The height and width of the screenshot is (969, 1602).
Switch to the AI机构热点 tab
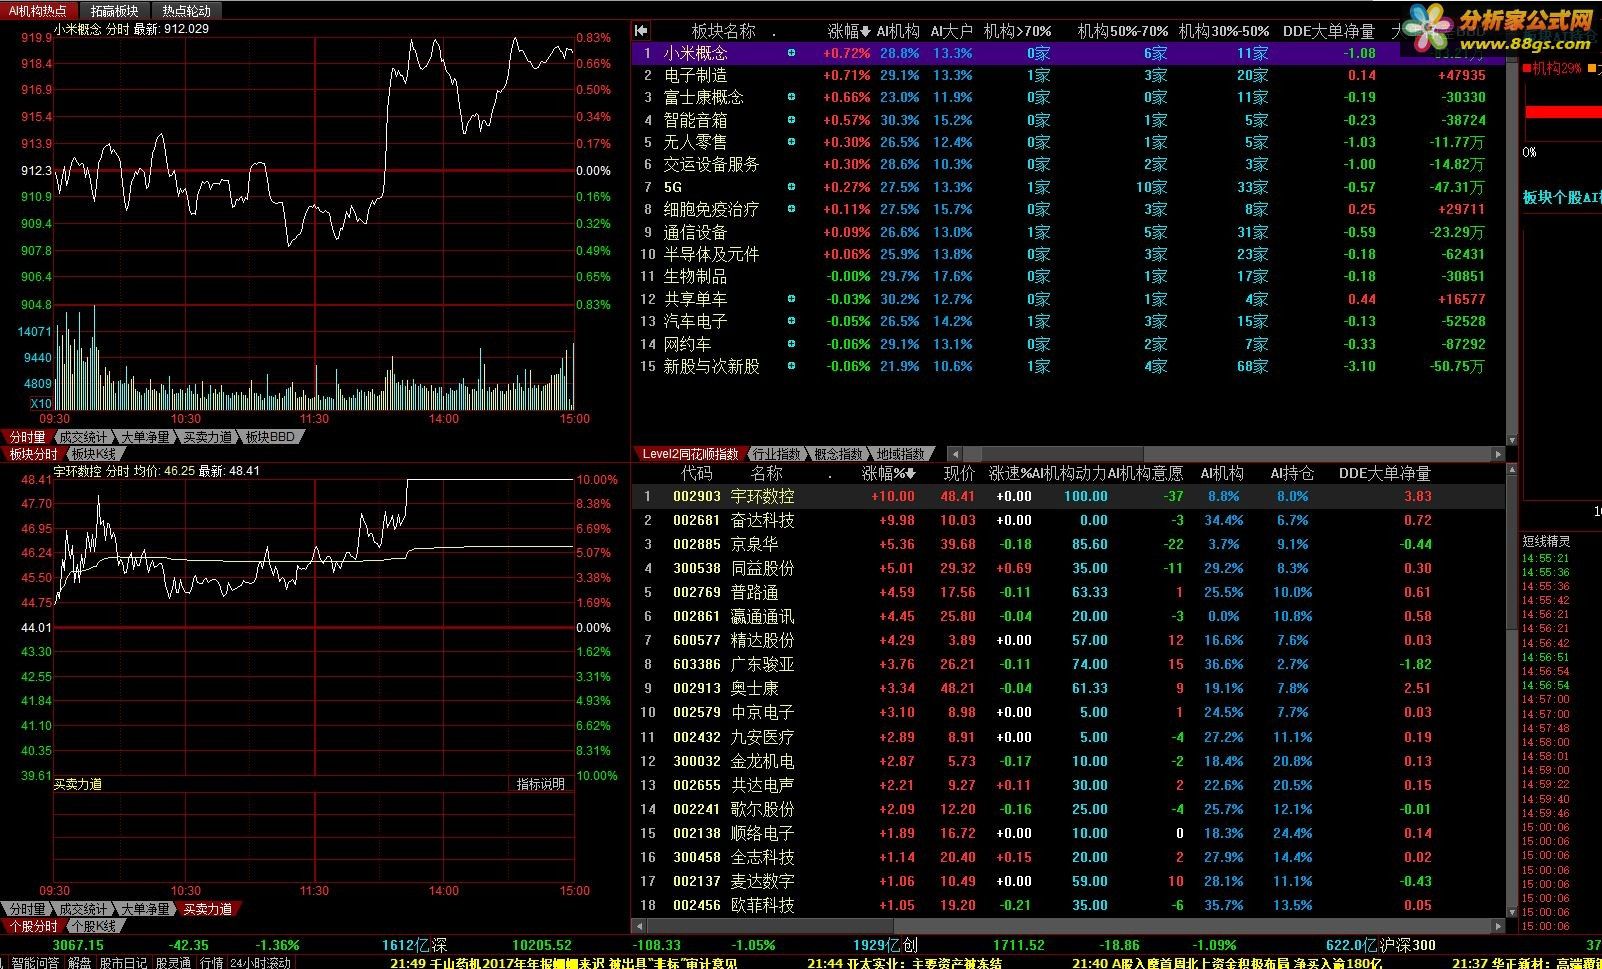38,11
